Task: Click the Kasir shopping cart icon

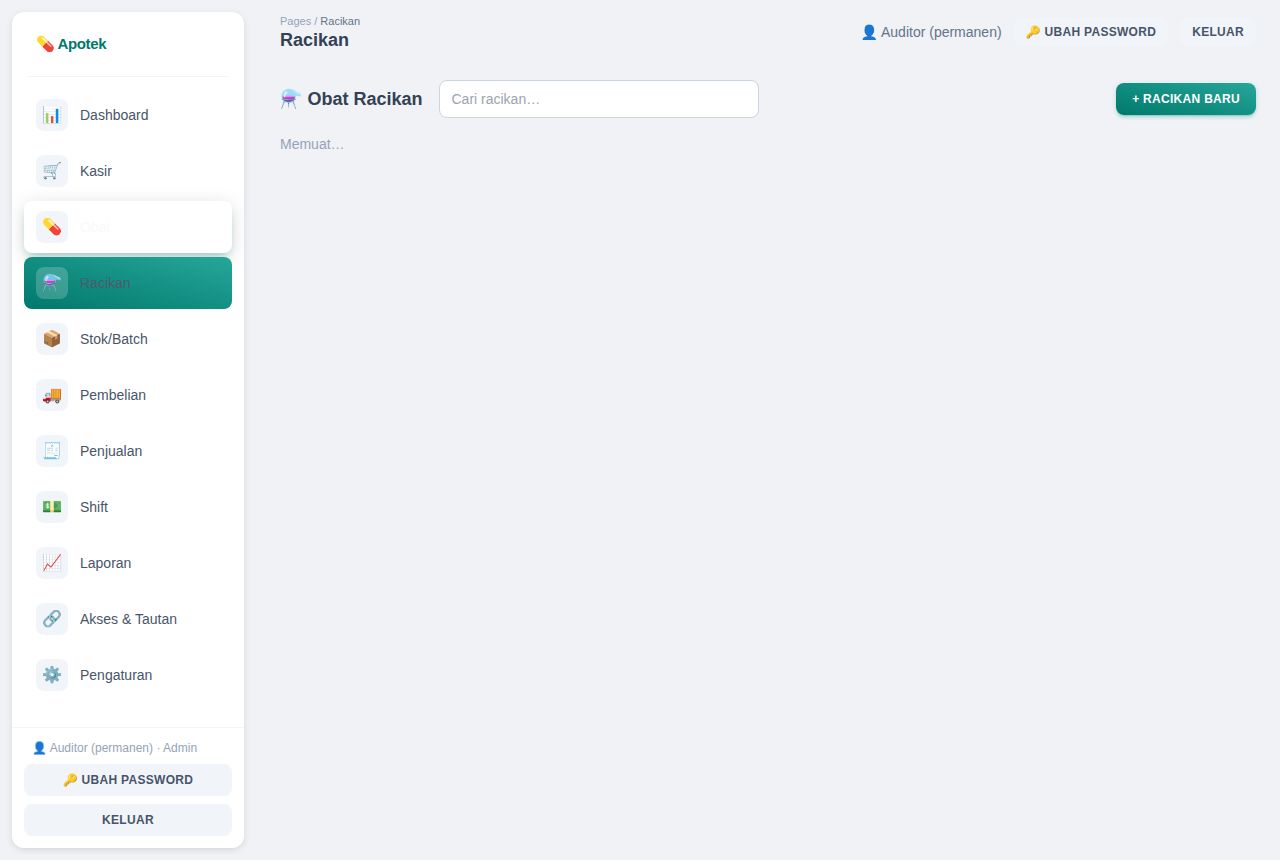Action: click(52, 171)
